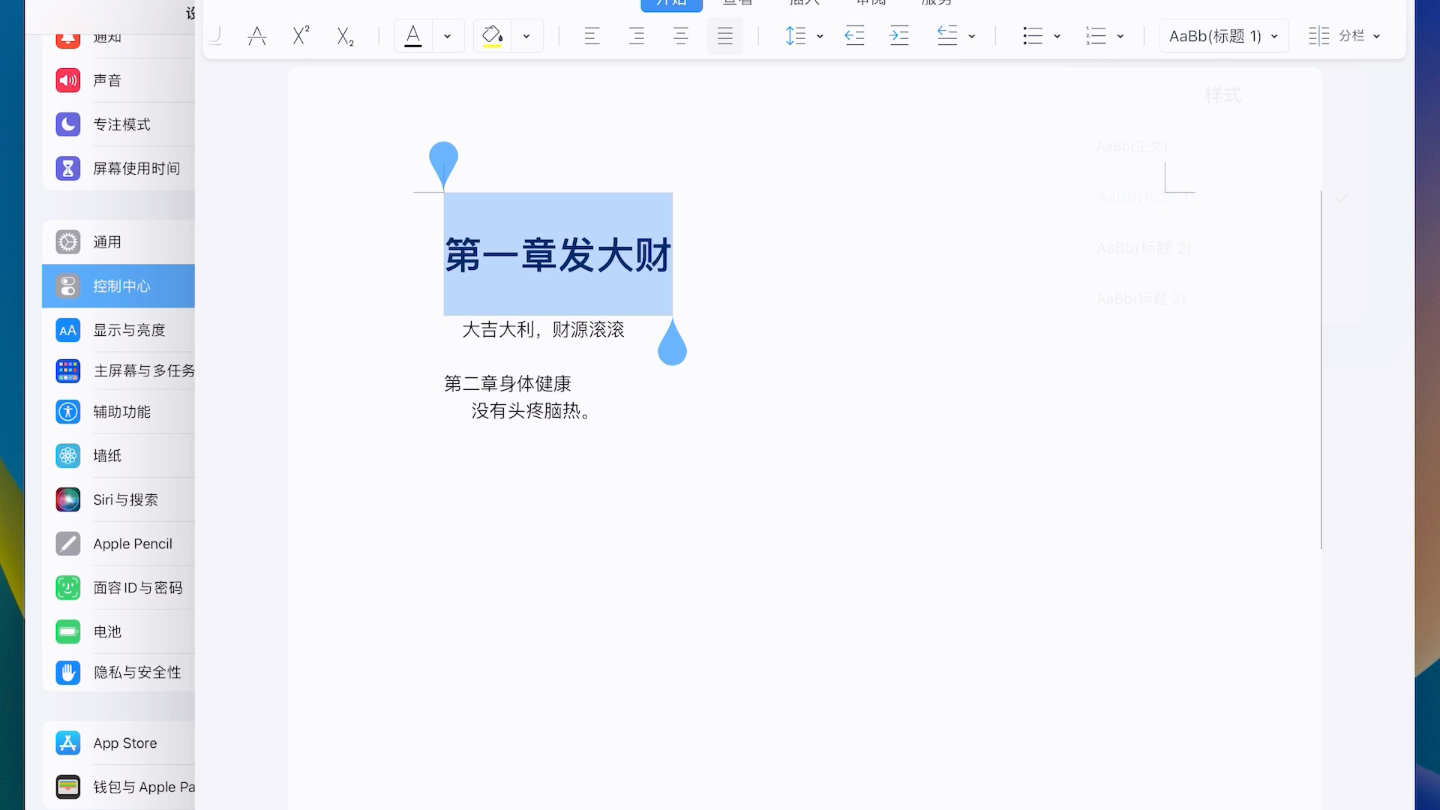Choose AaBb(标题 3) in the style list
The image size is (1440, 810).
click(1141, 298)
